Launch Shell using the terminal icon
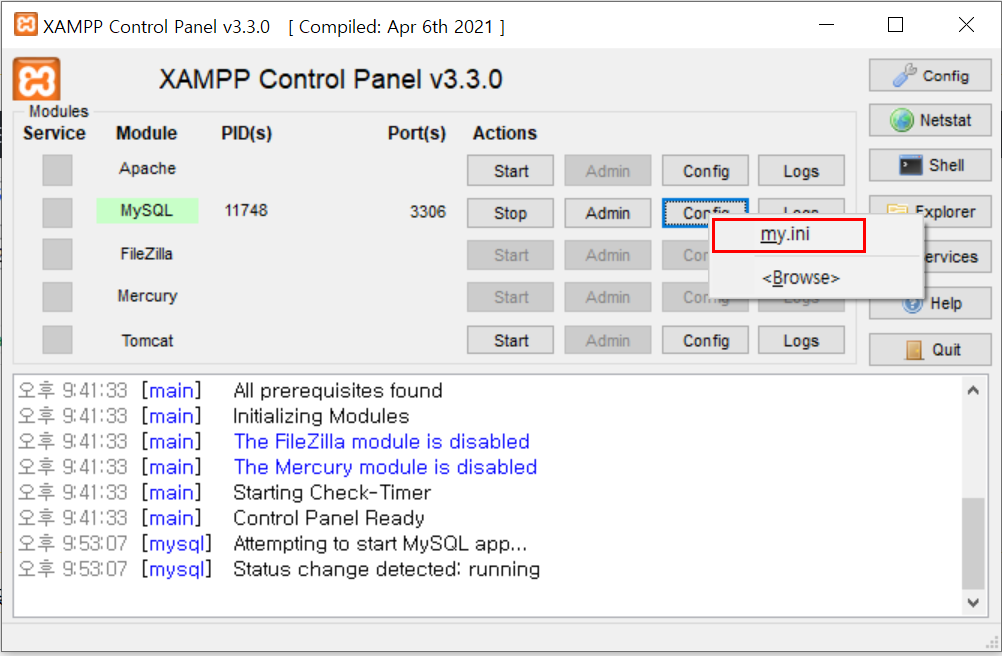The image size is (1002, 656). (930, 165)
